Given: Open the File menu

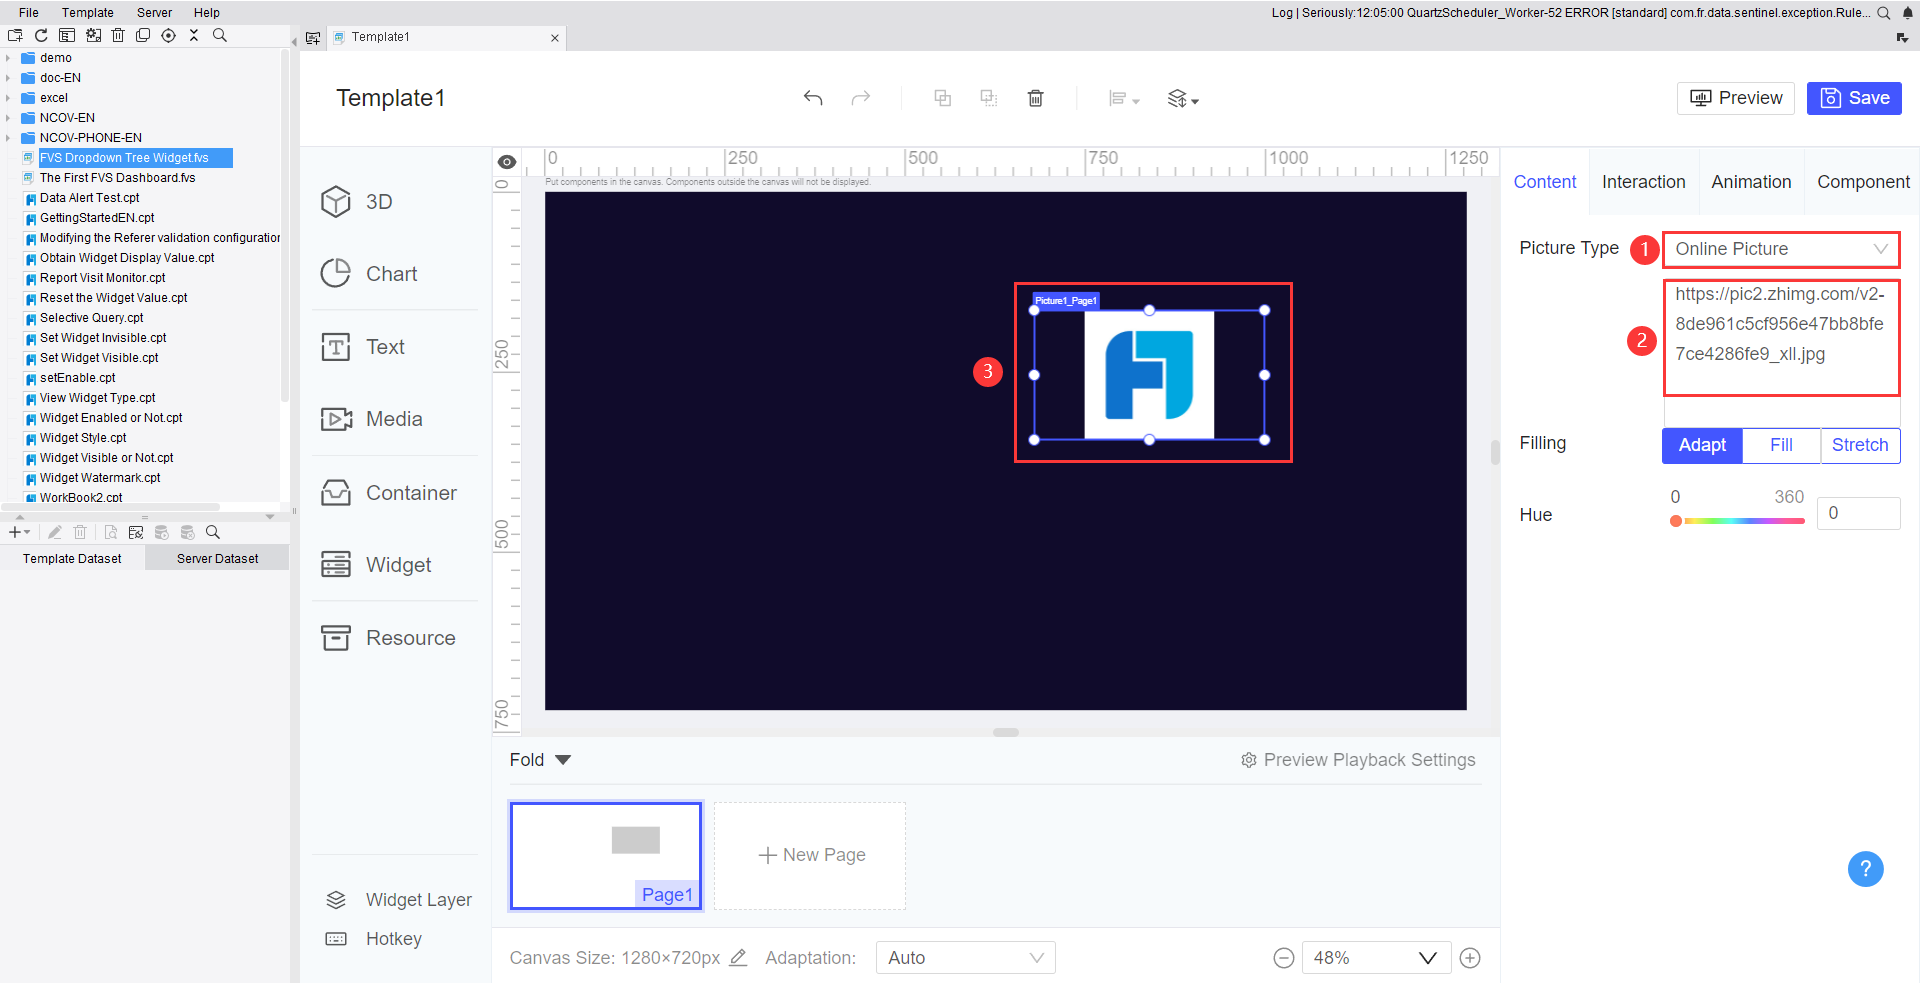Looking at the screenshot, I should 29,13.
